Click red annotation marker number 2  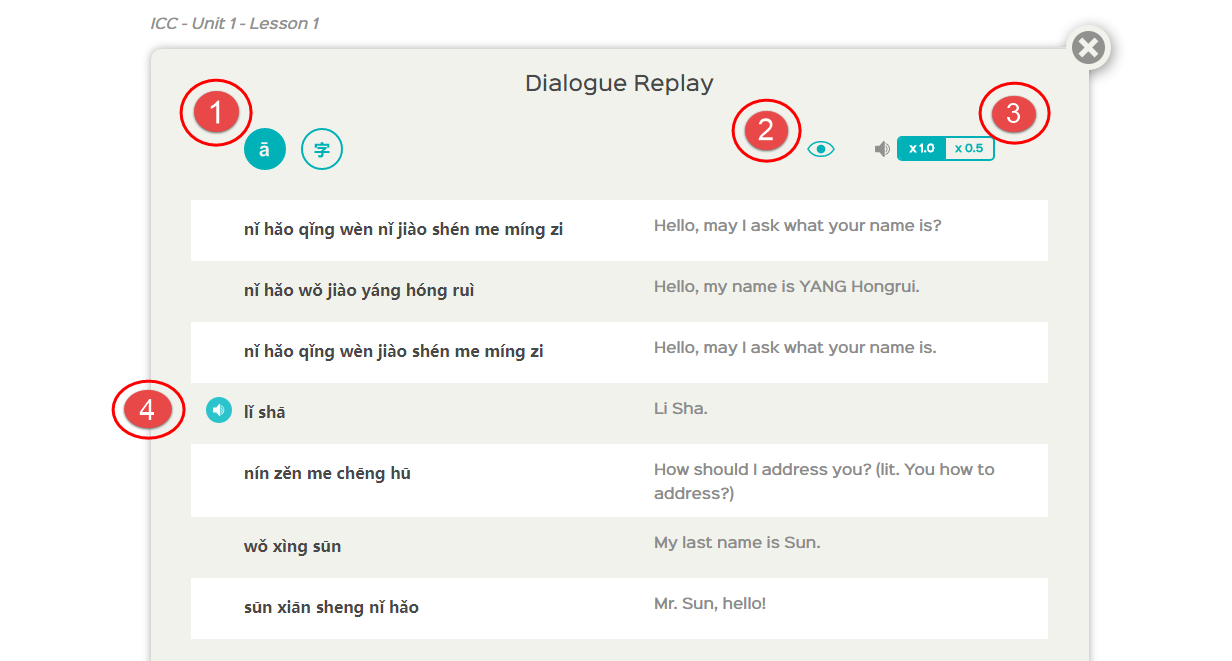coord(766,130)
